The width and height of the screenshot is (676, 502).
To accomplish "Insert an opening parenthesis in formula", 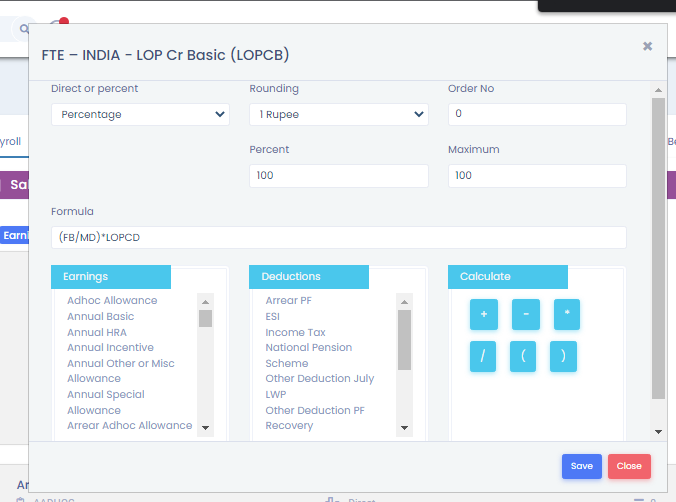I will (x=523, y=356).
